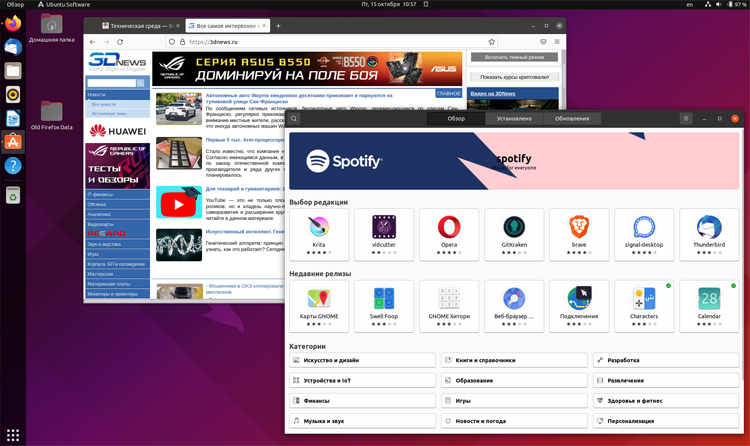This screenshot has width=750, height=446.
Task: Switch to the Обновления tab
Action: click(x=572, y=118)
